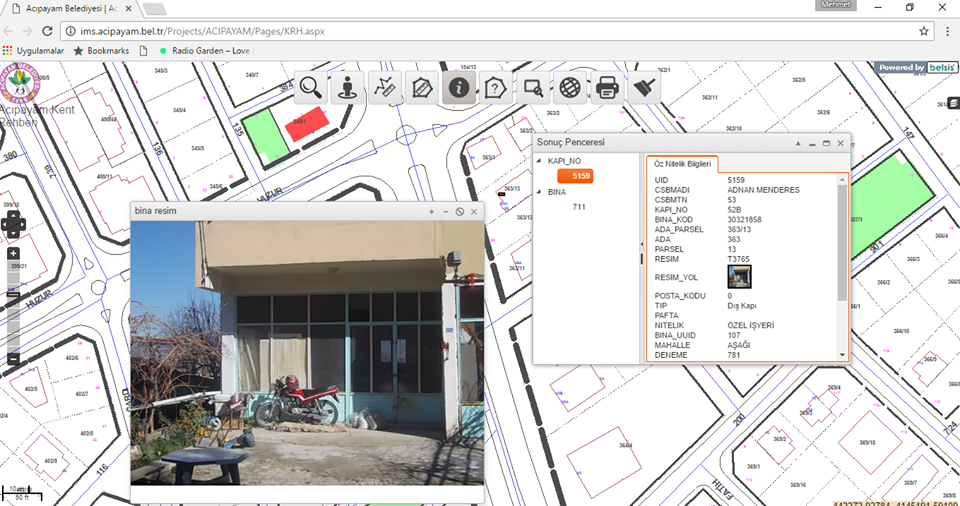This screenshot has height=506, width=960.
Task: Select the polygon query tool with question mark
Action: click(x=495, y=88)
